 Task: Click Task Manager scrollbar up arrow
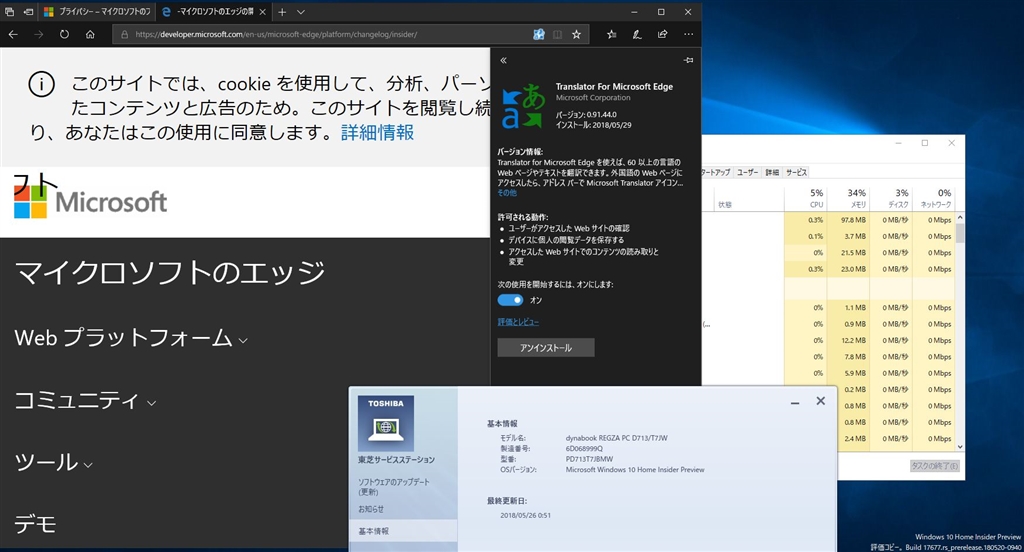click(959, 217)
